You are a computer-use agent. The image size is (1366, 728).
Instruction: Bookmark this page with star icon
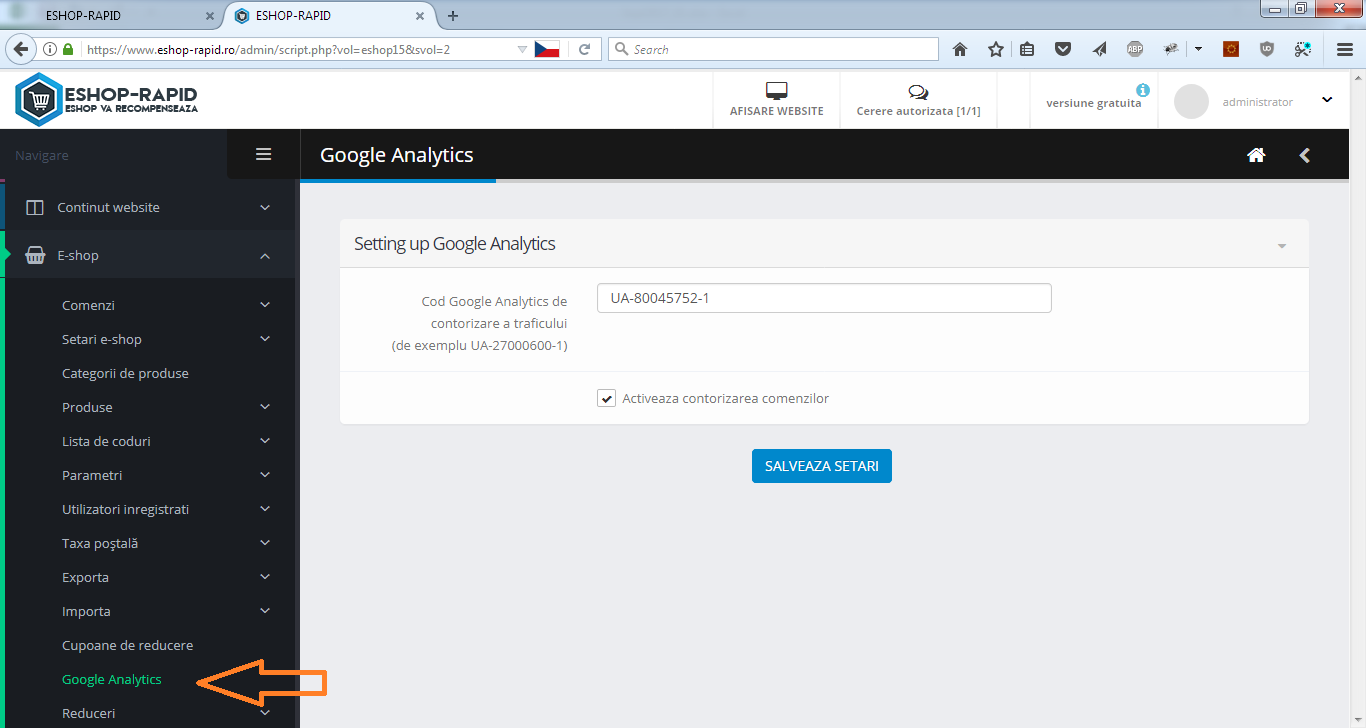[995, 49]
